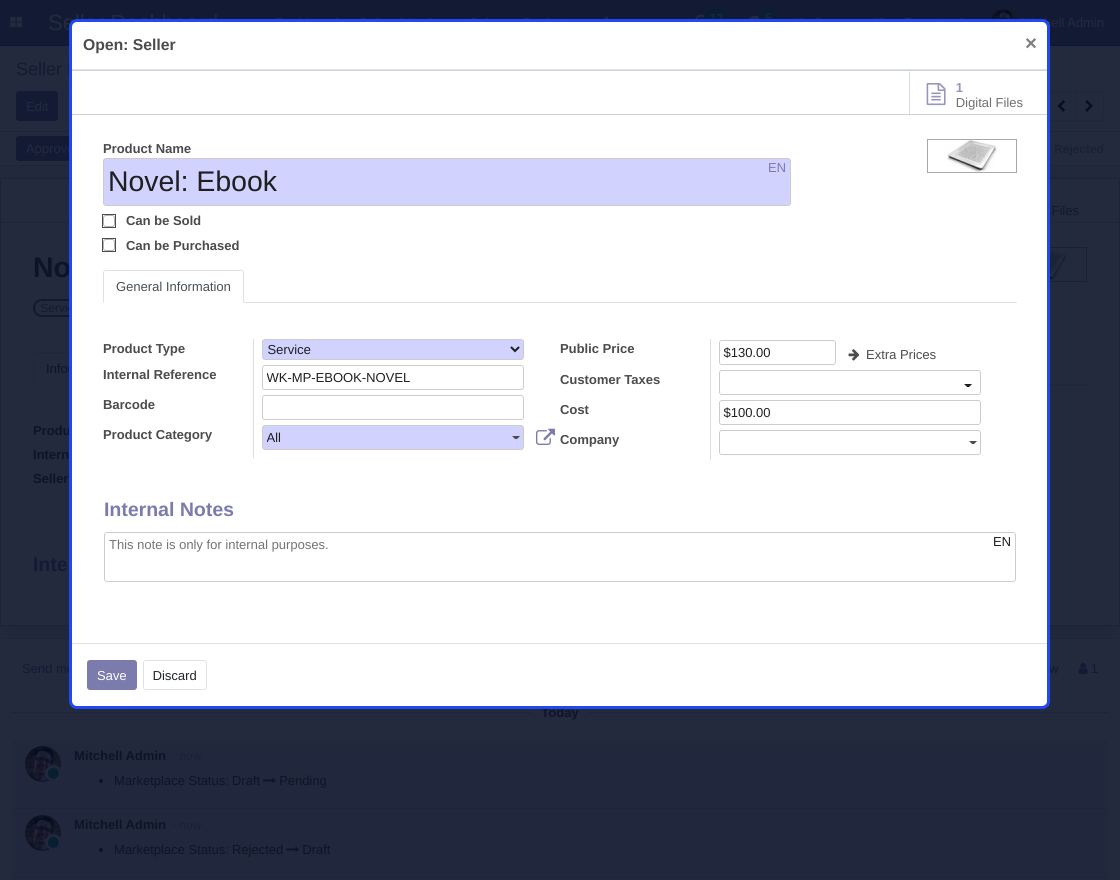1120x880 pixels.
Task: Click Marketplace Status: Rejected to Draft text
Action: (222, 849)
